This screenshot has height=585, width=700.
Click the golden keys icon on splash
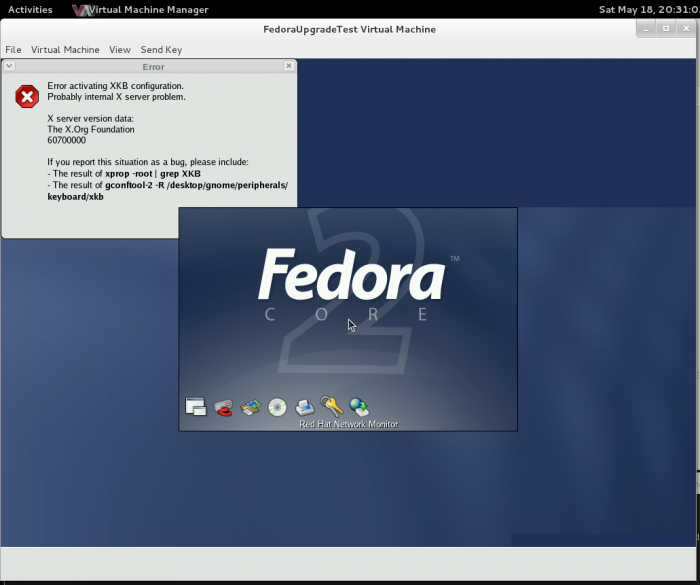(332, 406)
